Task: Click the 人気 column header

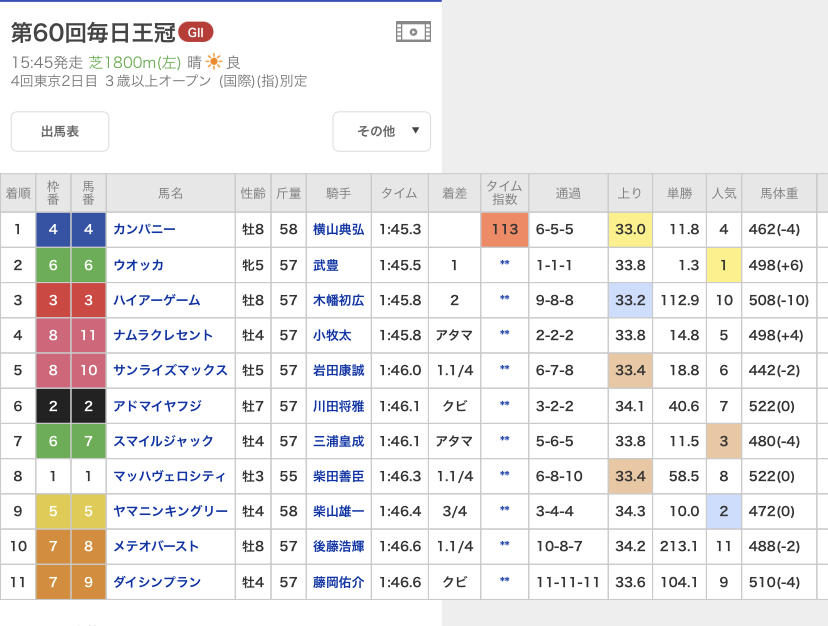Action: (723, 193)
